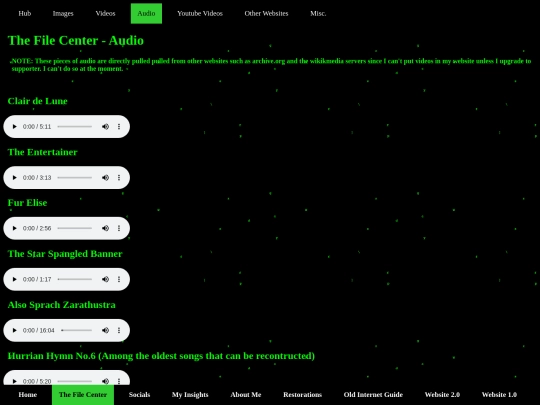Seek within The Entertainer progress bar
This screenshot has height=405, width=540.
click(x=75, y=178)
